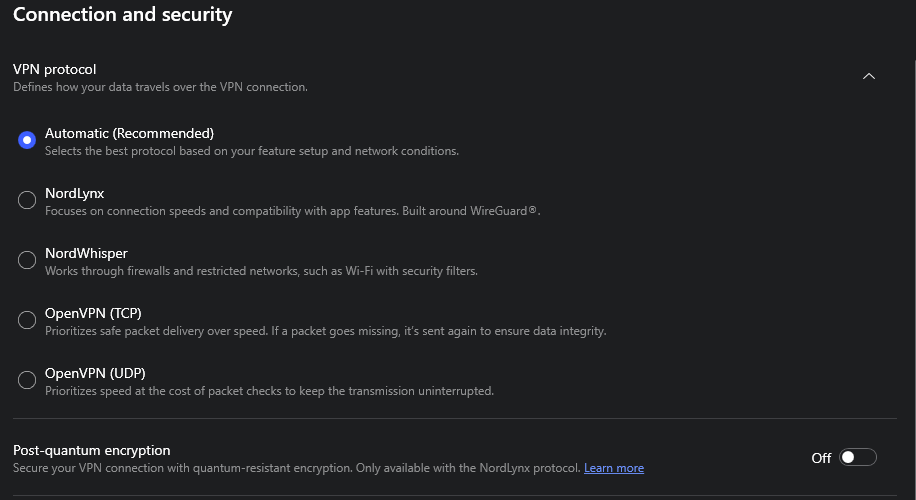
Task: Click the Off status text beside toggle
Action: click(x=821, y=458)
